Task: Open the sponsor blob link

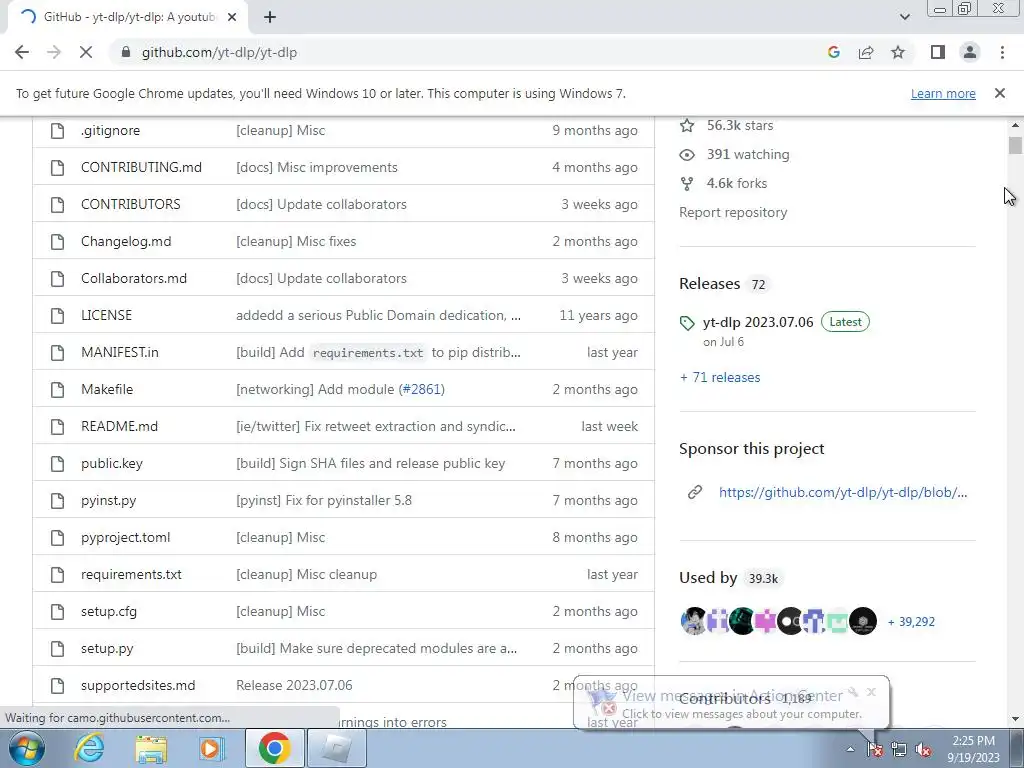Action: pyautogui.click(x=842, y=492)
